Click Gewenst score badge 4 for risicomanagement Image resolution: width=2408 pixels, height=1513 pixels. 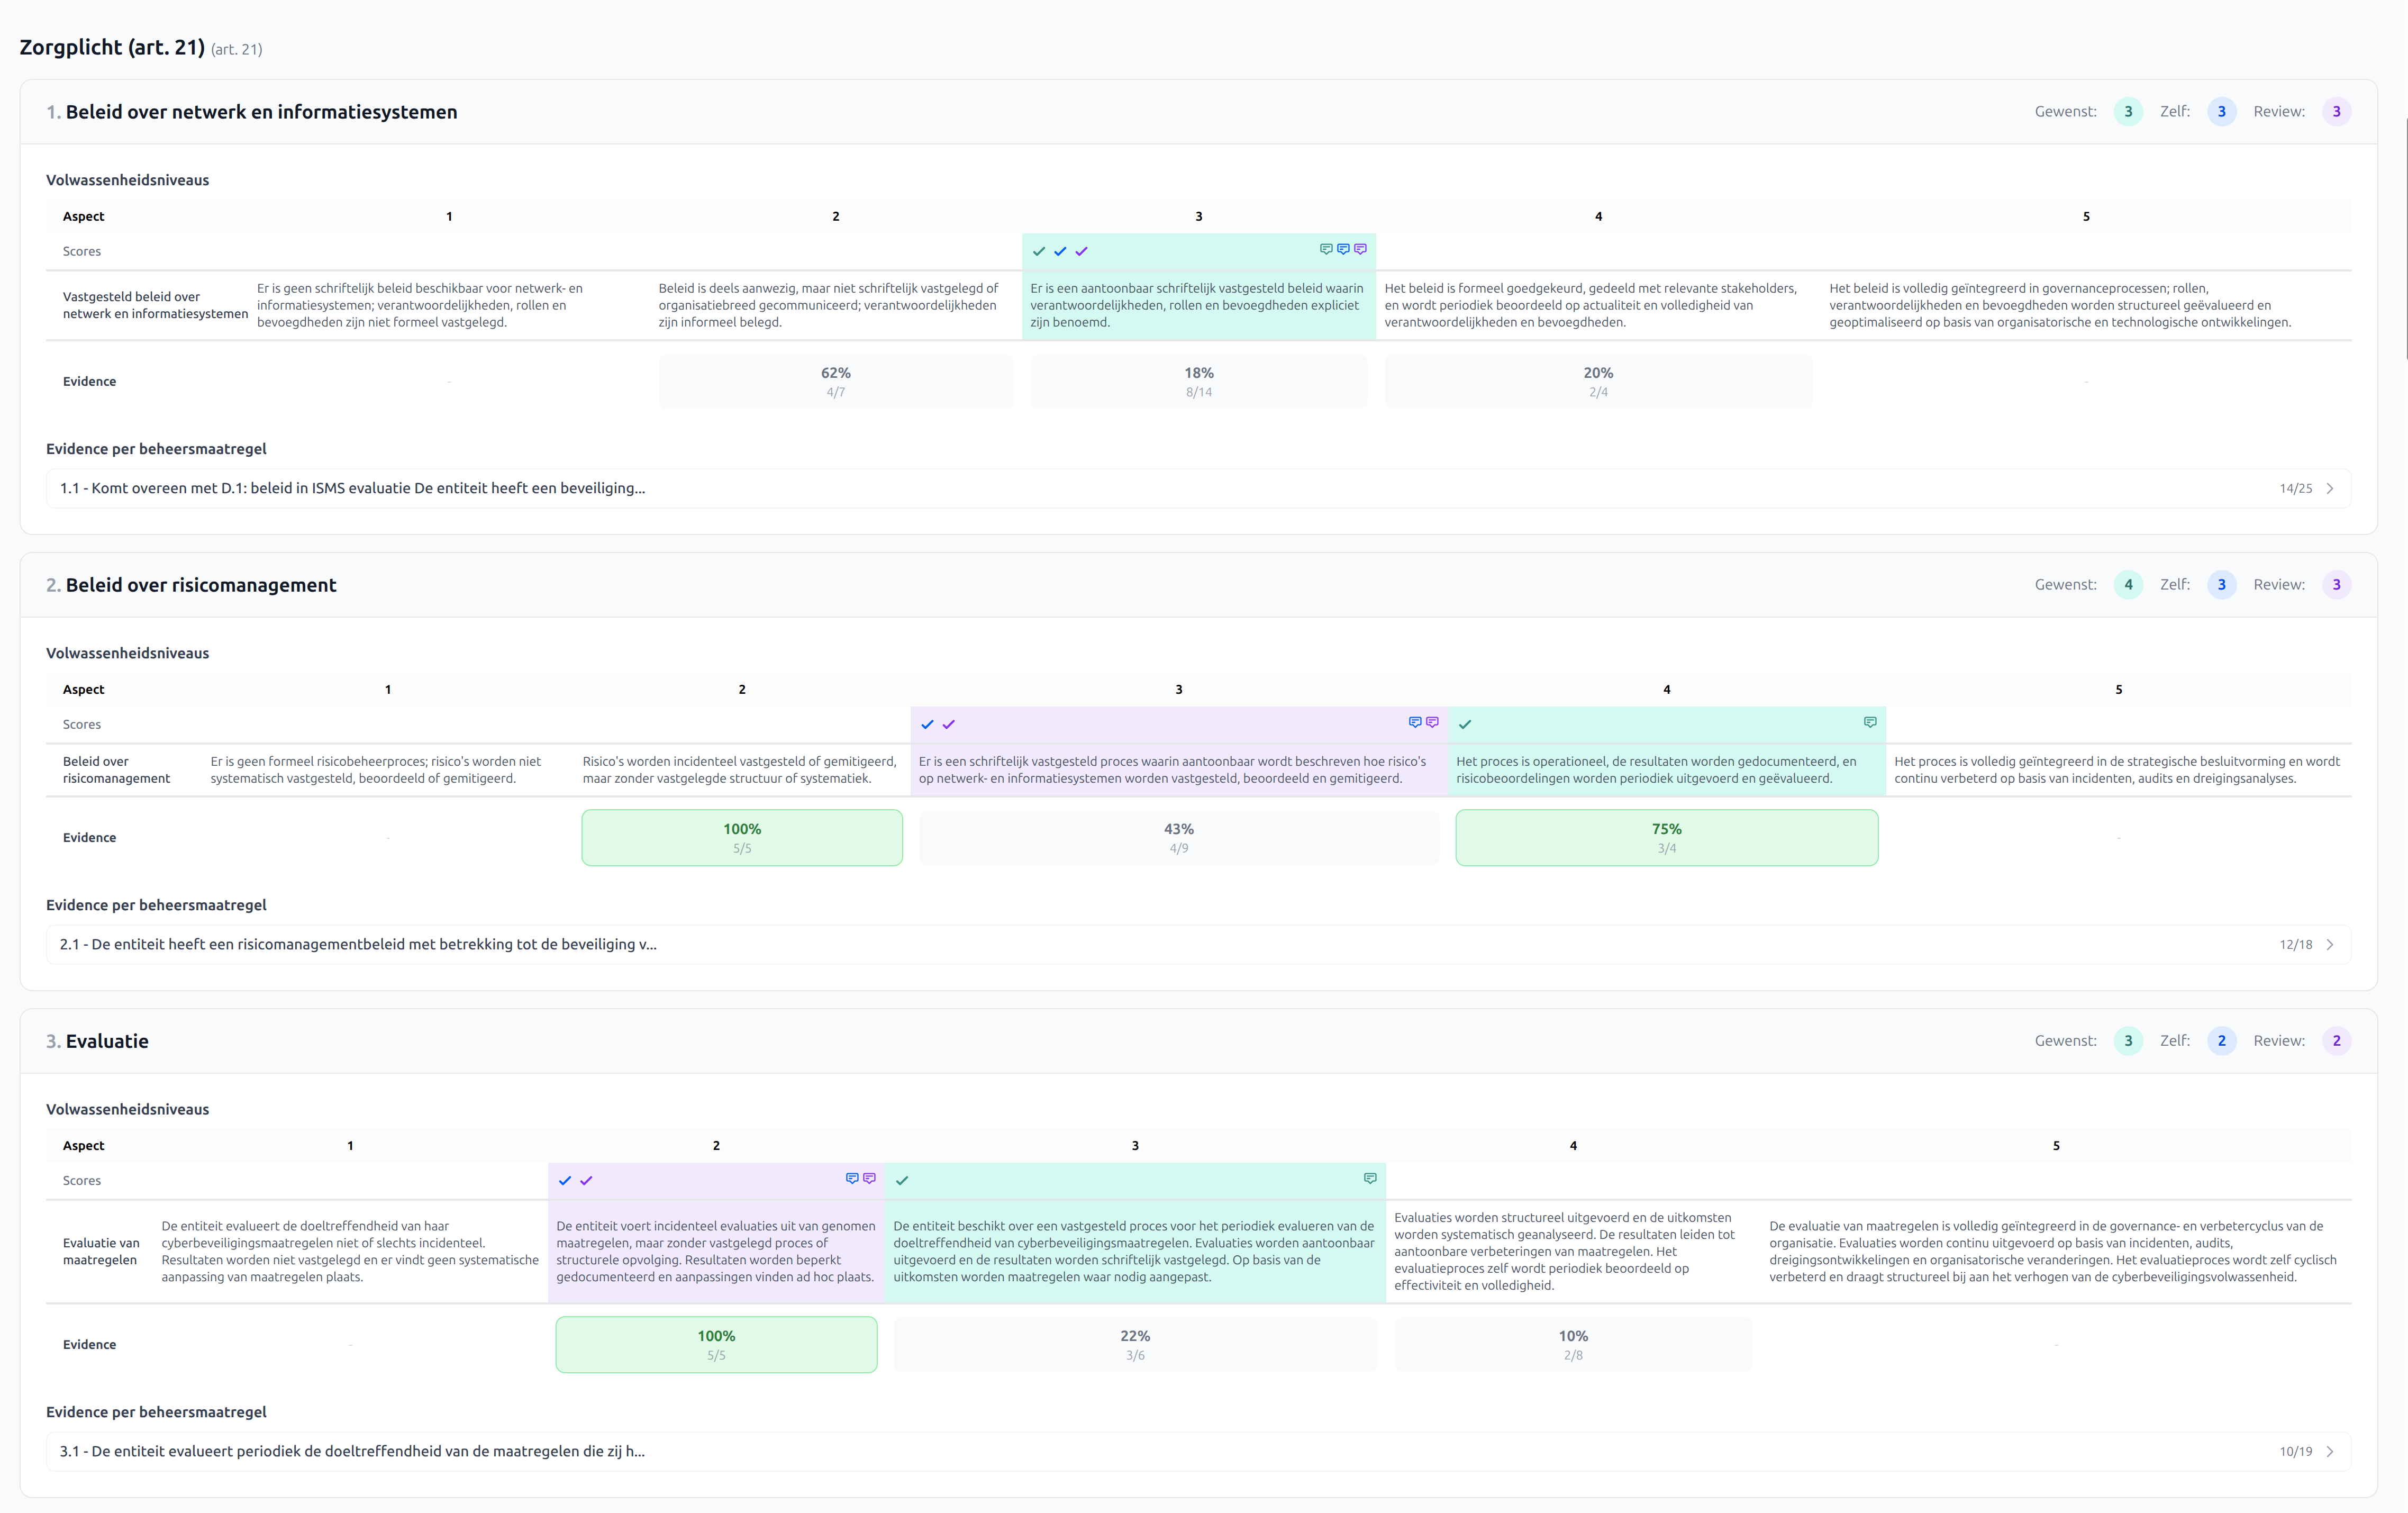2128,585
